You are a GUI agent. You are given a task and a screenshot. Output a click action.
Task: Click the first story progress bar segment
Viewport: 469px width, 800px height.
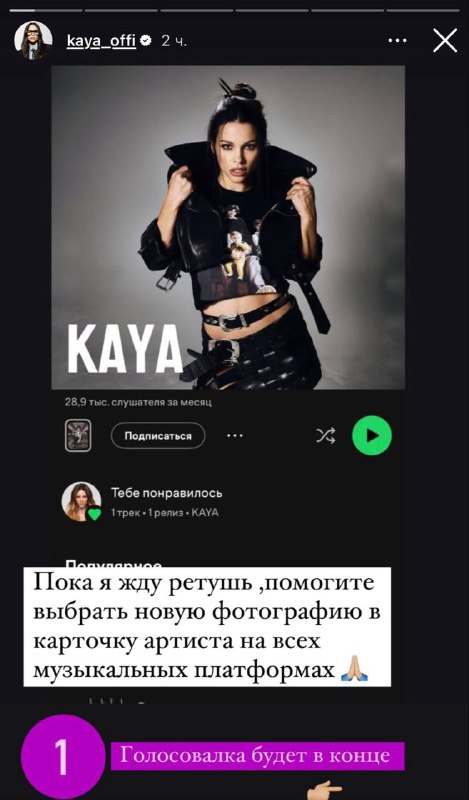(x=46, y=10)
